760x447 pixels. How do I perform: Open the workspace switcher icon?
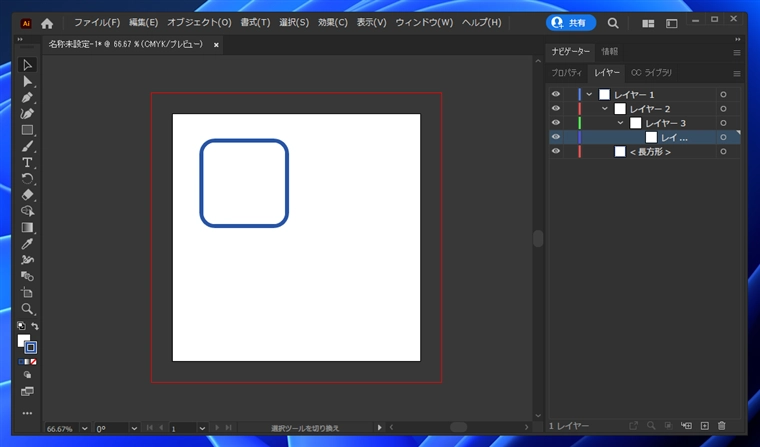tap(671, 23)
